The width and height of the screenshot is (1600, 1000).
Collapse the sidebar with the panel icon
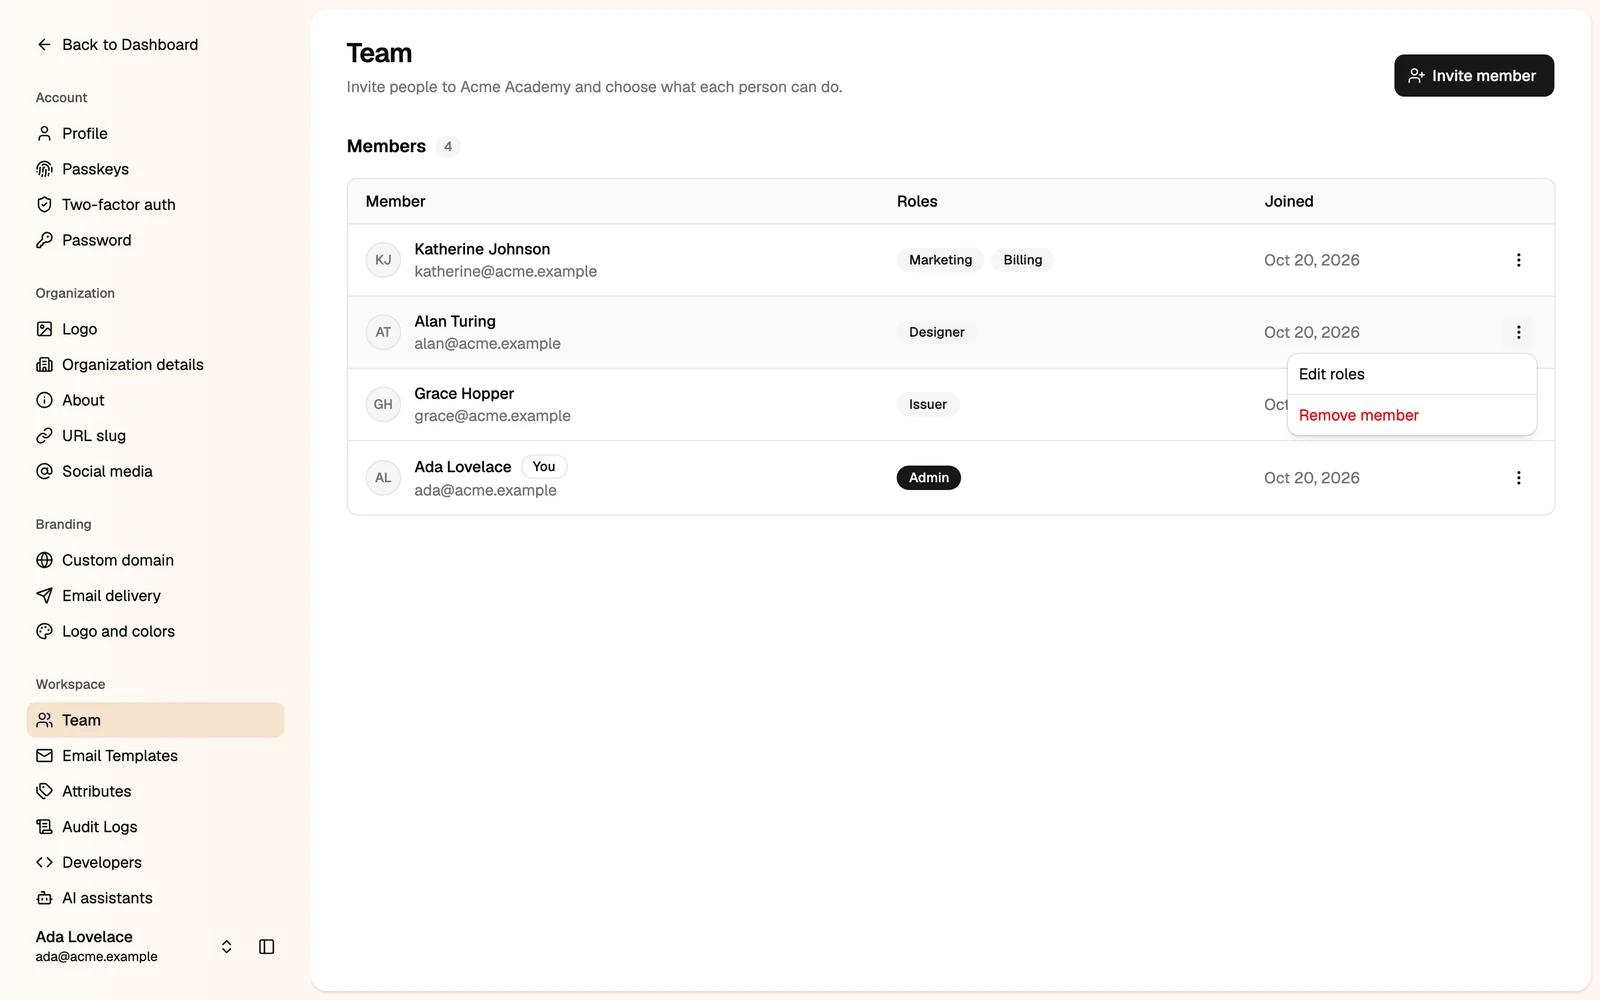click(266, 947)
